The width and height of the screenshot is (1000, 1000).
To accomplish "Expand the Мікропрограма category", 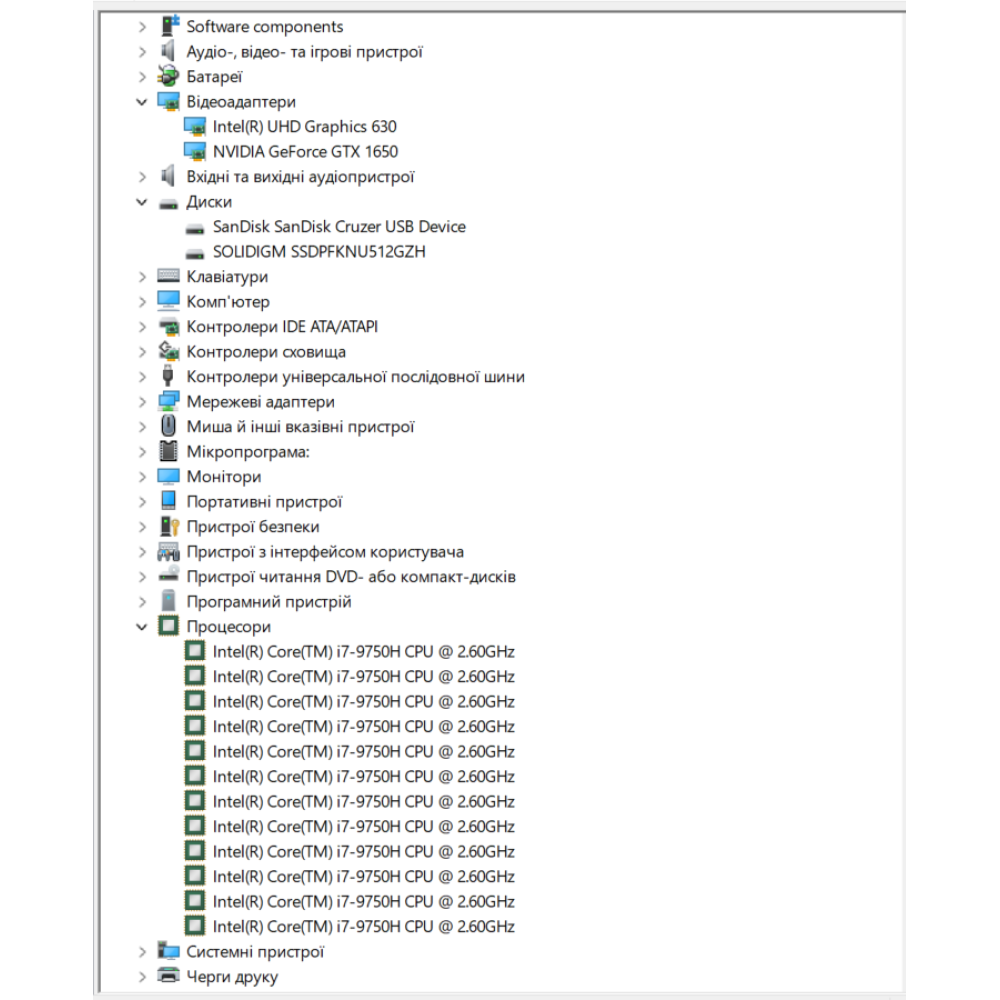I will (x=142, y=452).
